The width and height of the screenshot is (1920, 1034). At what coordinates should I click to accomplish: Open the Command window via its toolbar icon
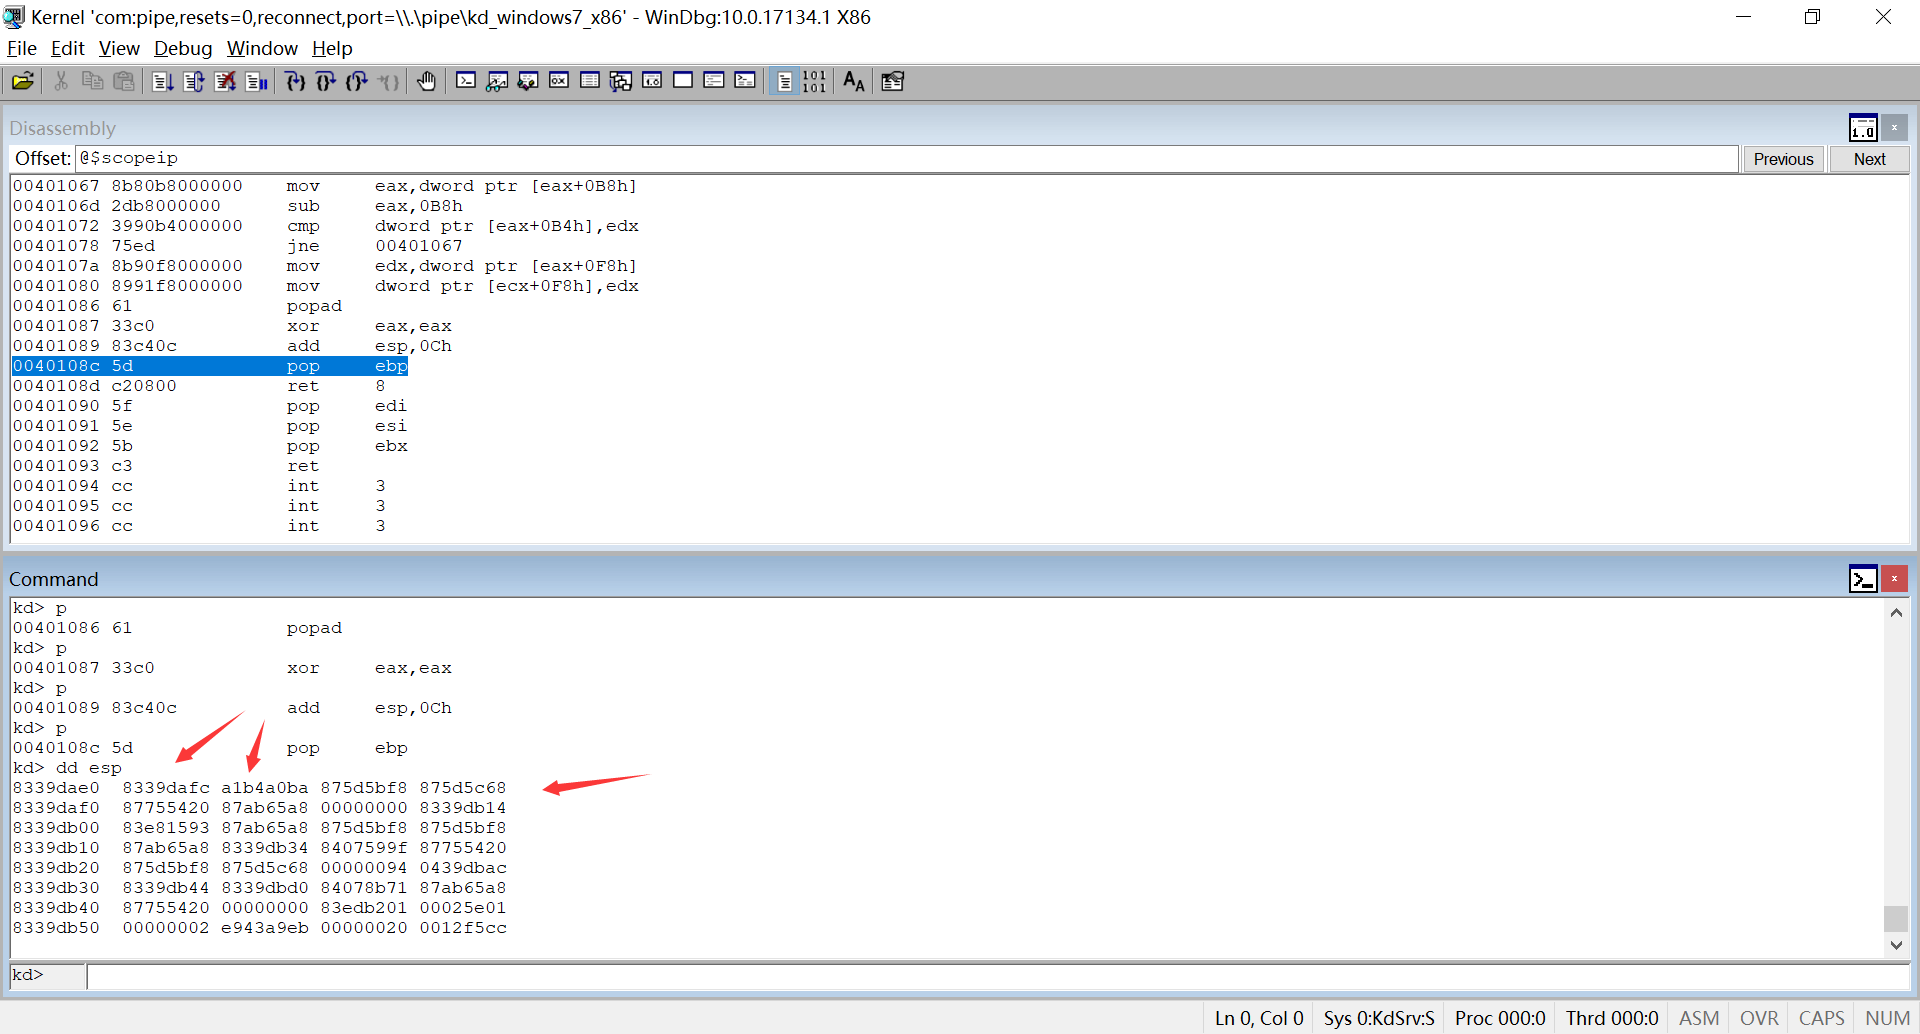466,81
